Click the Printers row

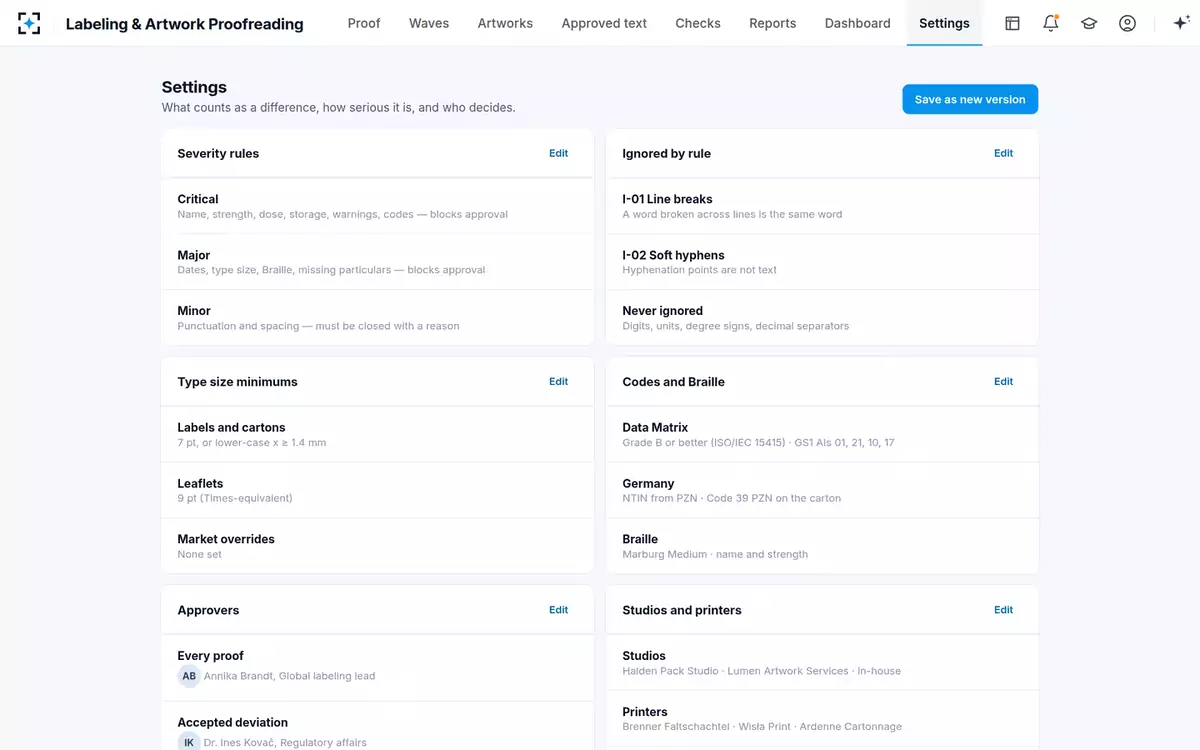[822, 718]
